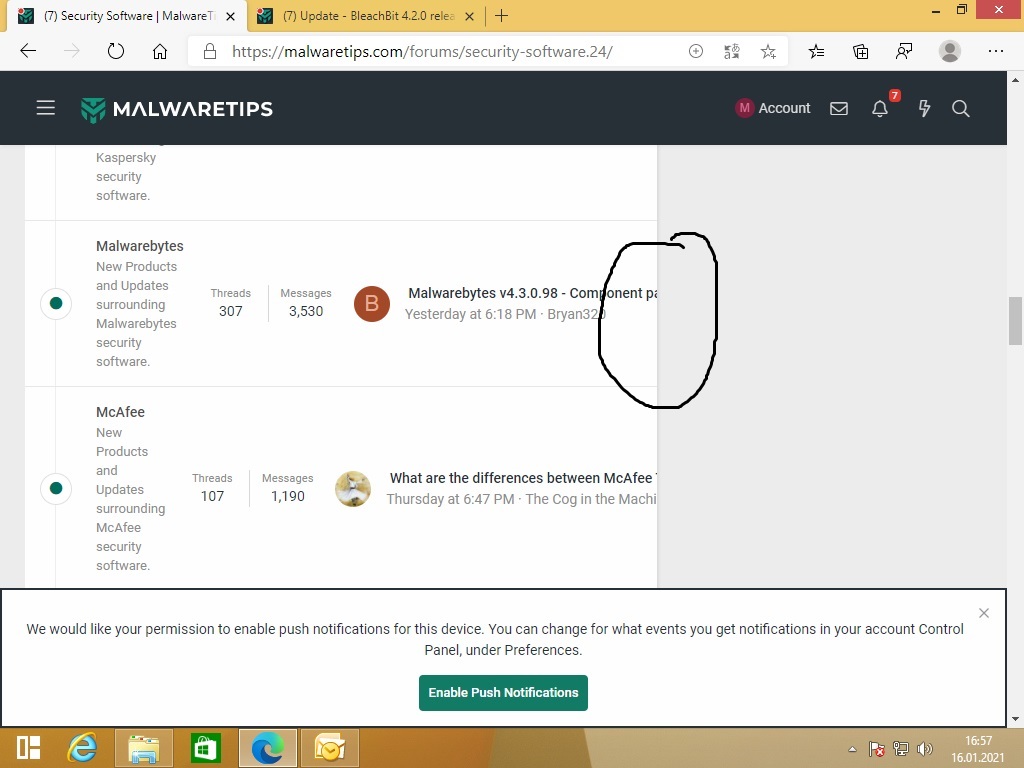Open File Explorer from taskbar
This screenshot has width=1024, height=768.
pyautogui.click(x=144, y=748)
